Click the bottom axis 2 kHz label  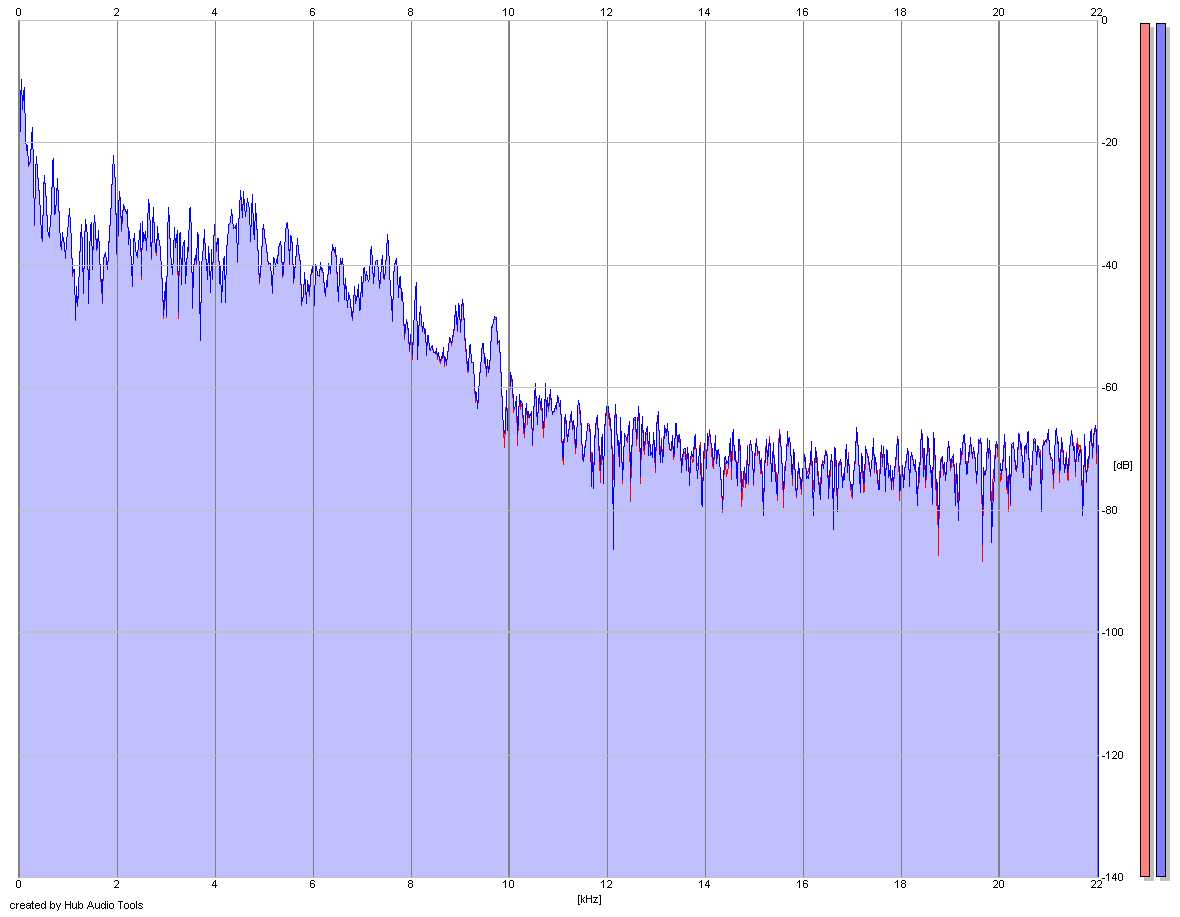[117, 885]
